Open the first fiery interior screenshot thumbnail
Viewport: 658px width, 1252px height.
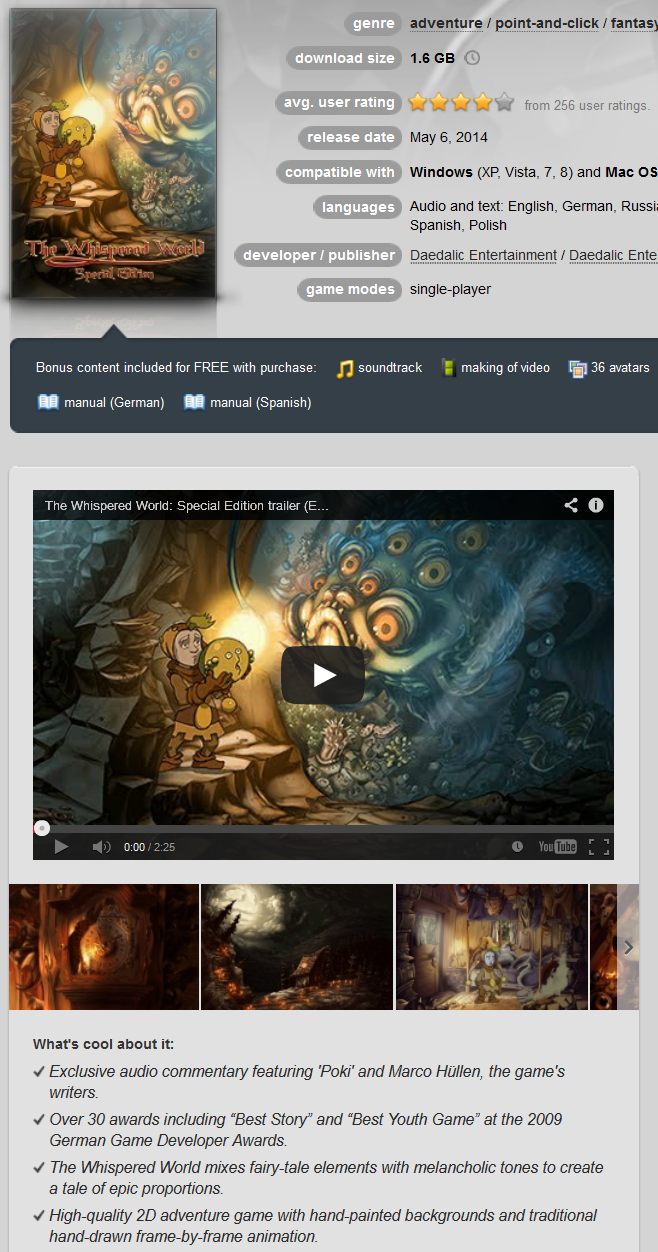[x=104, y=947]
